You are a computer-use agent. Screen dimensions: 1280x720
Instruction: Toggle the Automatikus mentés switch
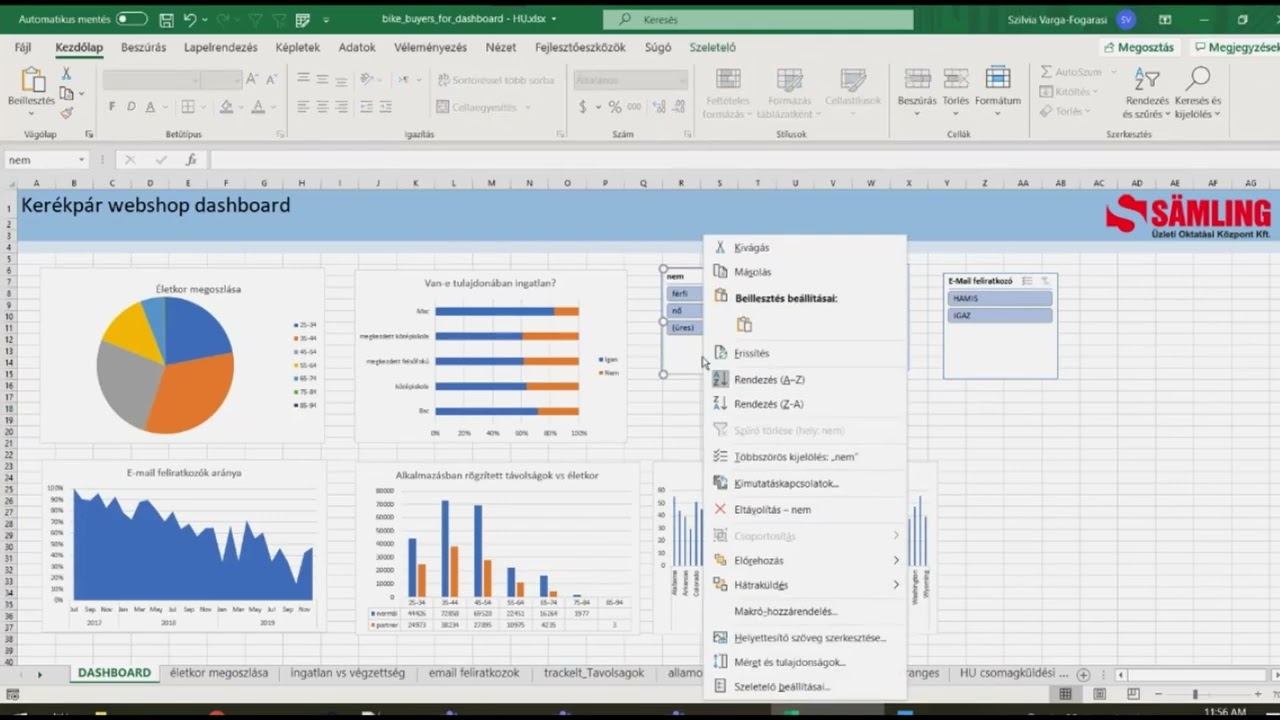pyautogui.click(x=132, y=19)
